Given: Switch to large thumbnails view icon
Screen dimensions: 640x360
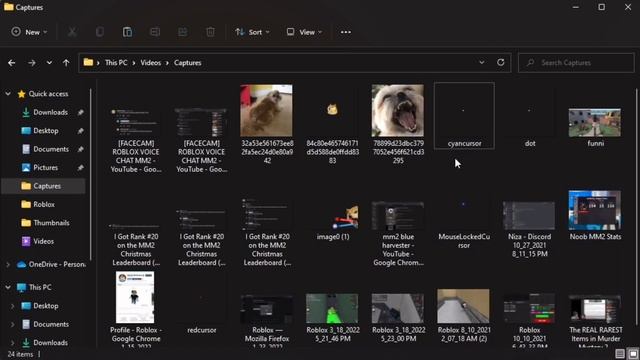Looking at the screenshot, I should (x=632, y=353).
